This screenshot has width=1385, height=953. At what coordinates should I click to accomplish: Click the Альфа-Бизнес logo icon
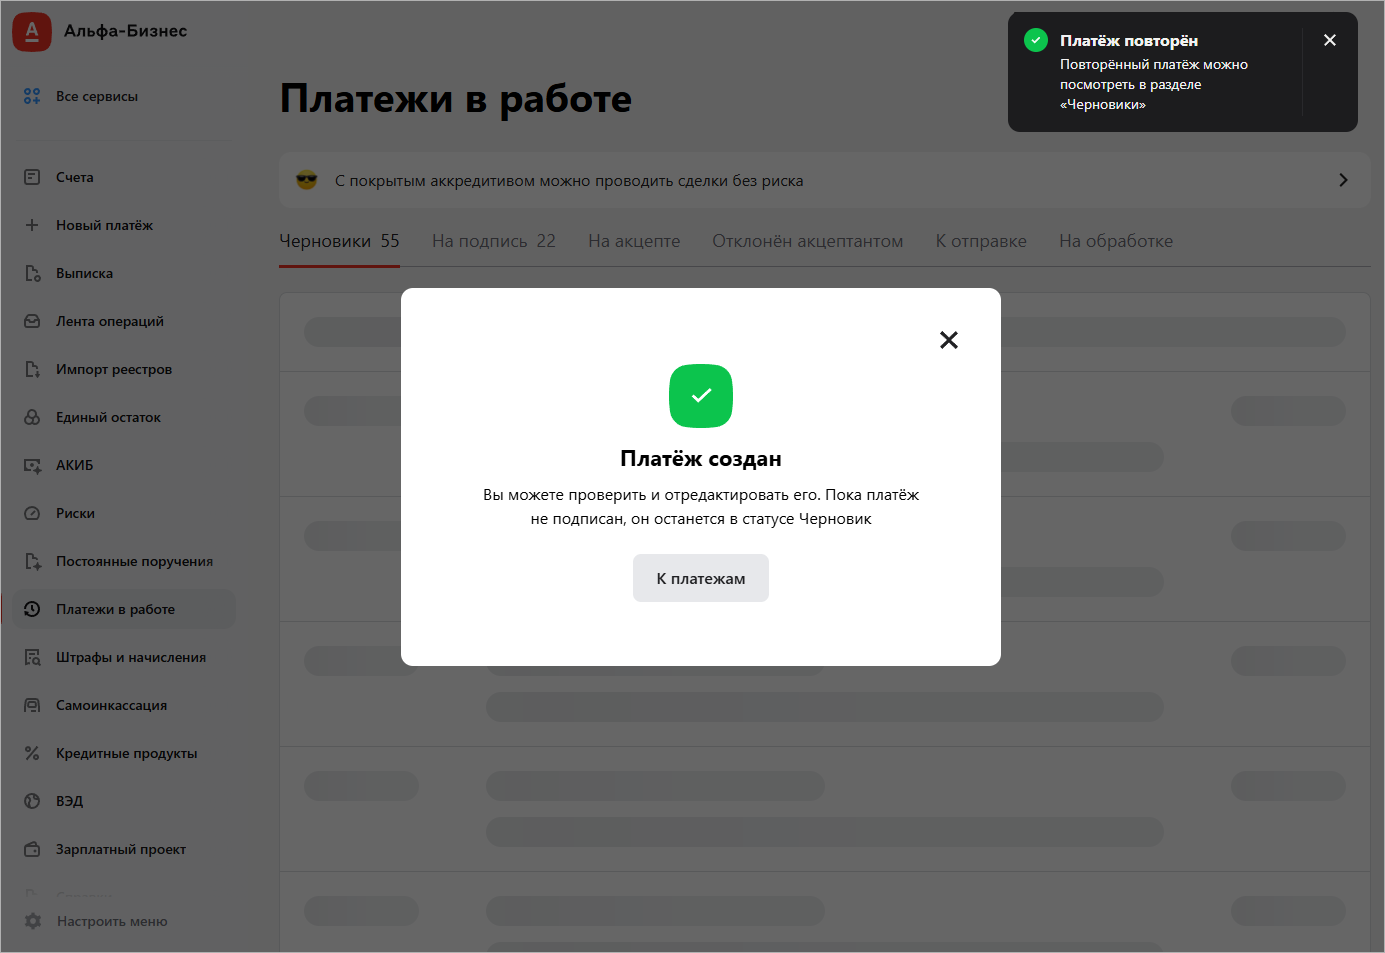coord(32,32)
